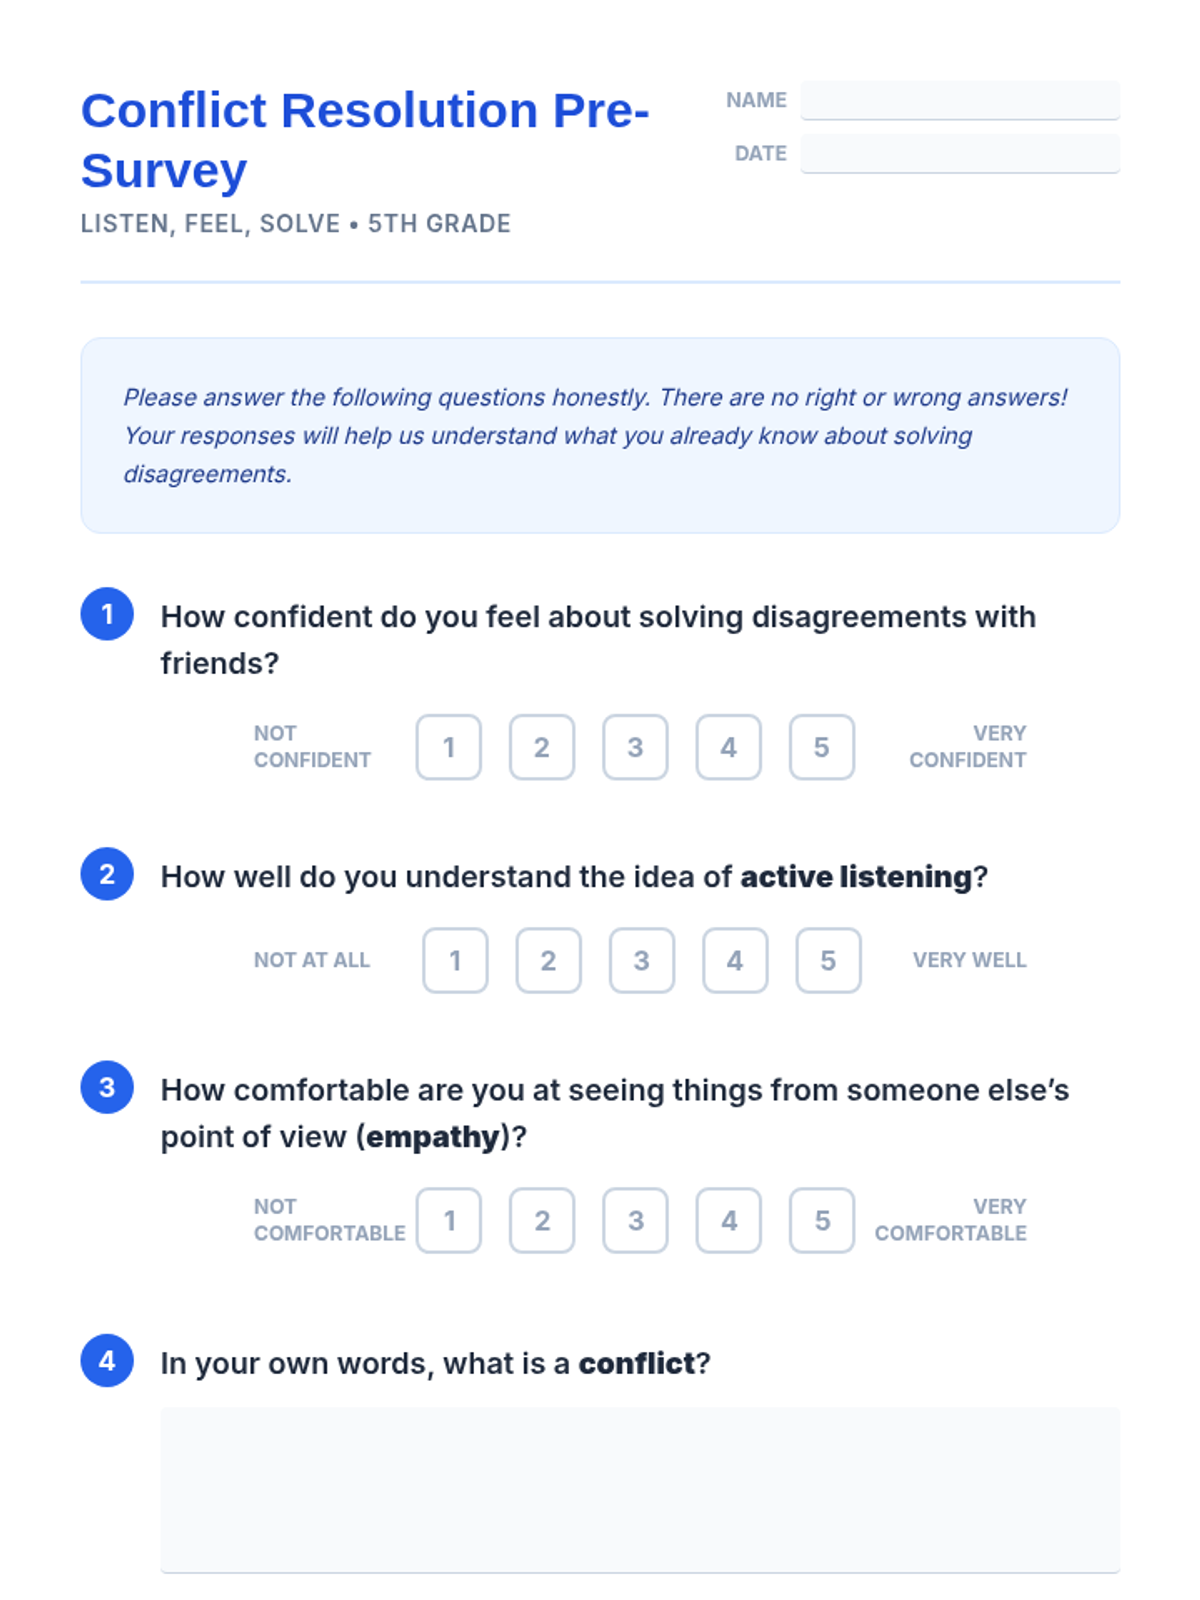The height and width of the screenshot is (1600, 1200).
Task: Click the conflict definition text area
Action: (640, 1489)
